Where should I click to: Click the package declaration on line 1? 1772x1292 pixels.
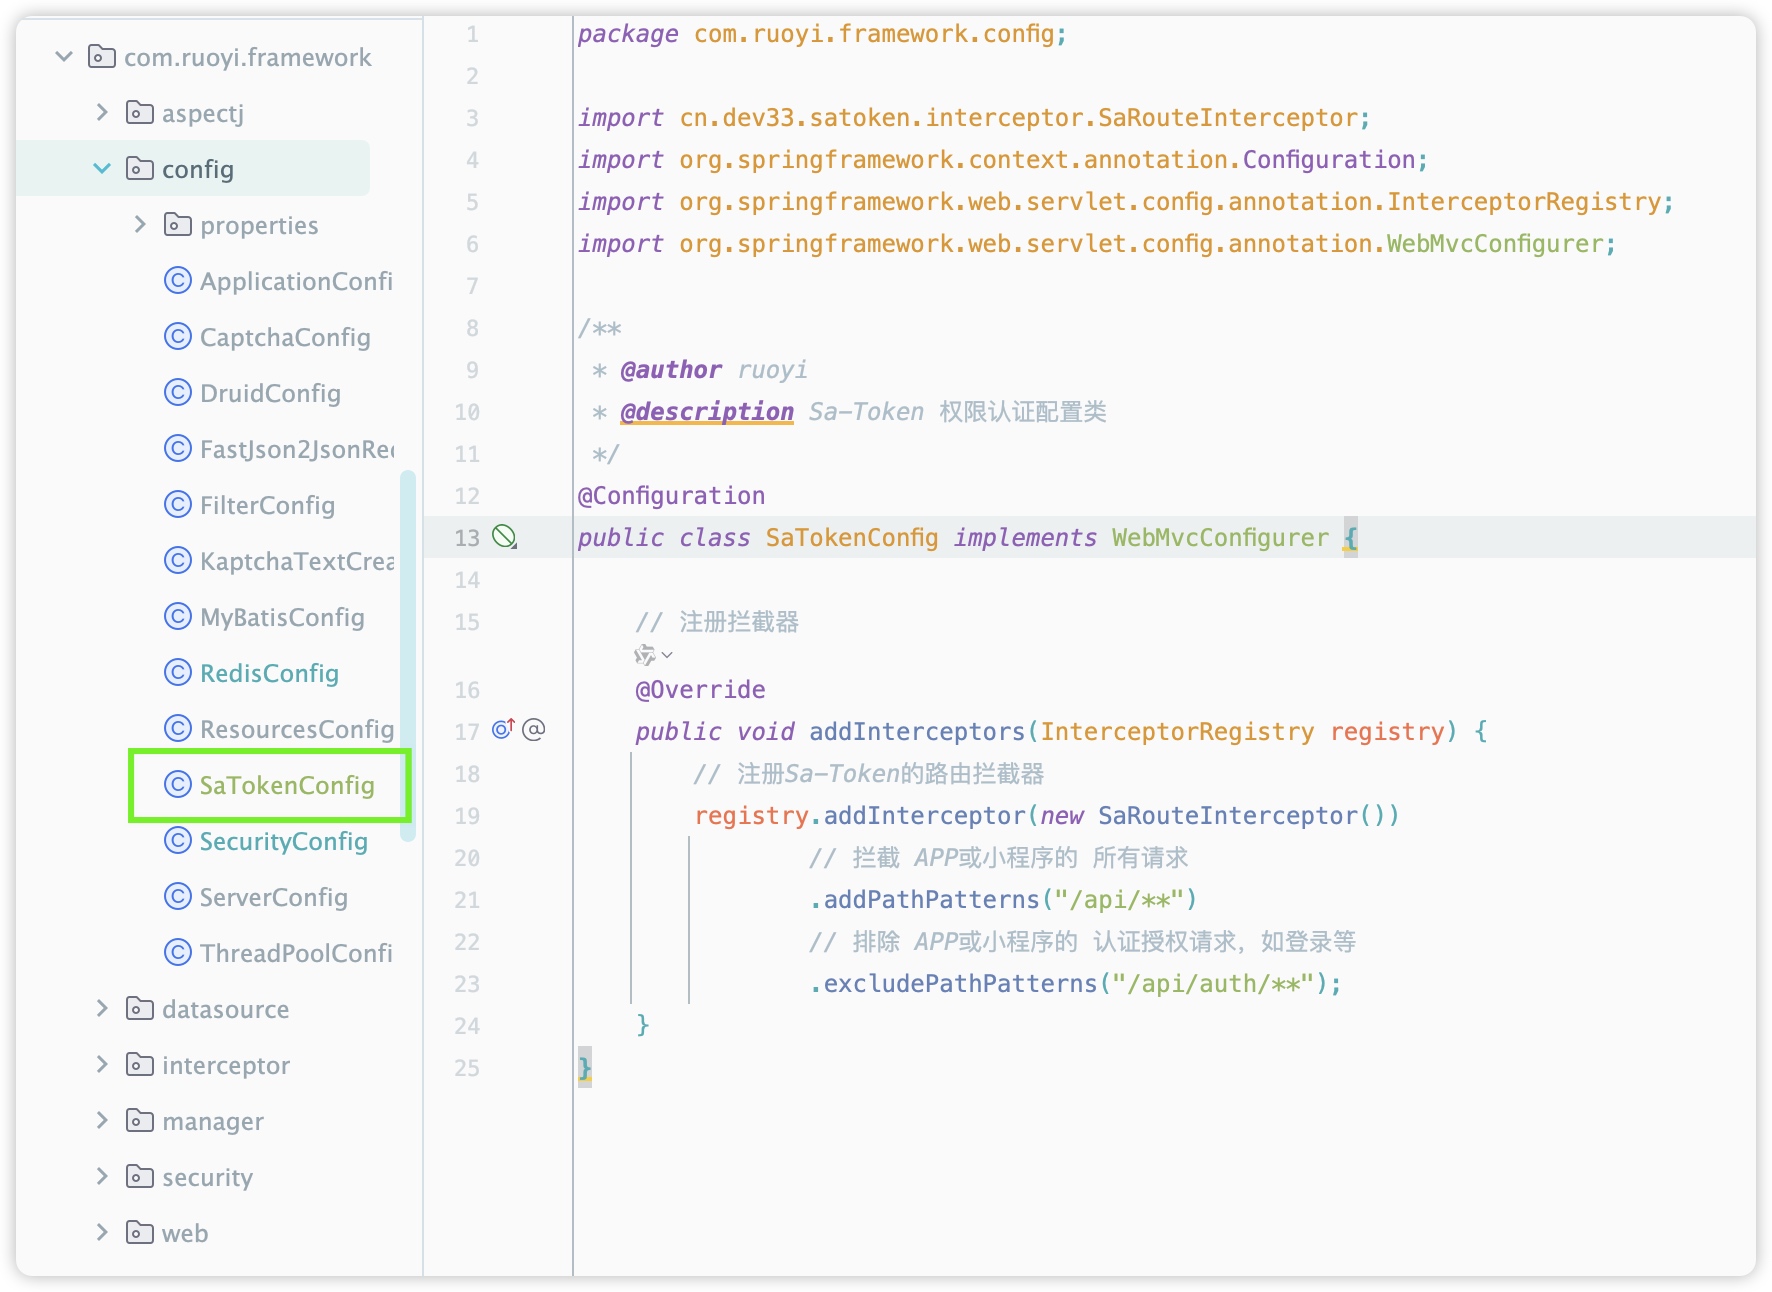tap(822, 34)
